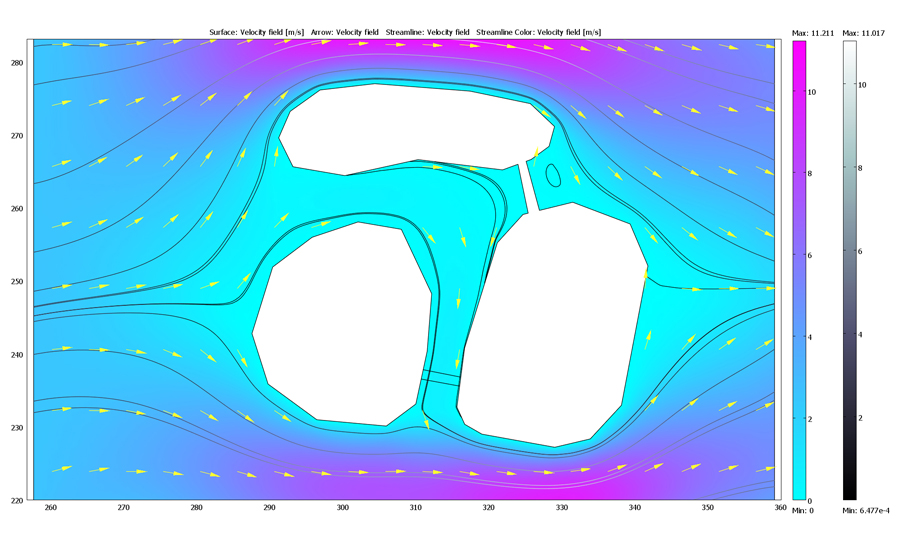Click the 10 tick on the magenta color bar

[x=812, y=92]
